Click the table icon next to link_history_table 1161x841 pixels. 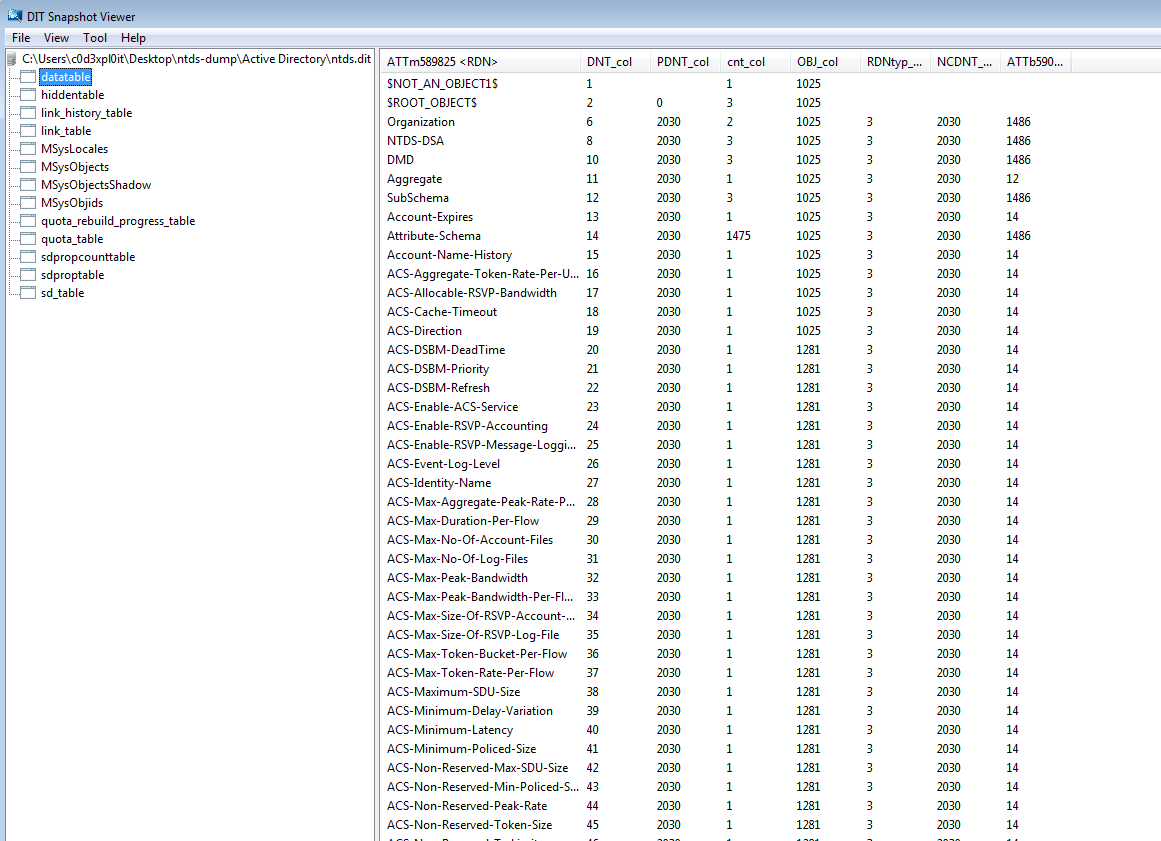(27, 112)
